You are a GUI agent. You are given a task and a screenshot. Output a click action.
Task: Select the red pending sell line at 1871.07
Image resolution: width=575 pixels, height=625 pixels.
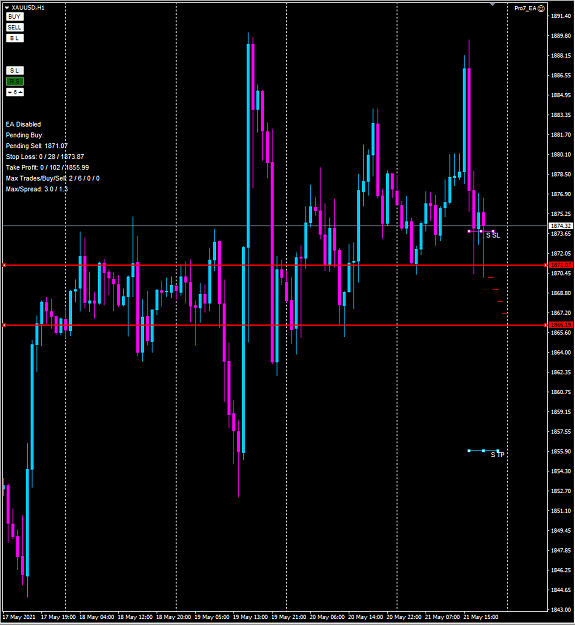pos(275,265)
